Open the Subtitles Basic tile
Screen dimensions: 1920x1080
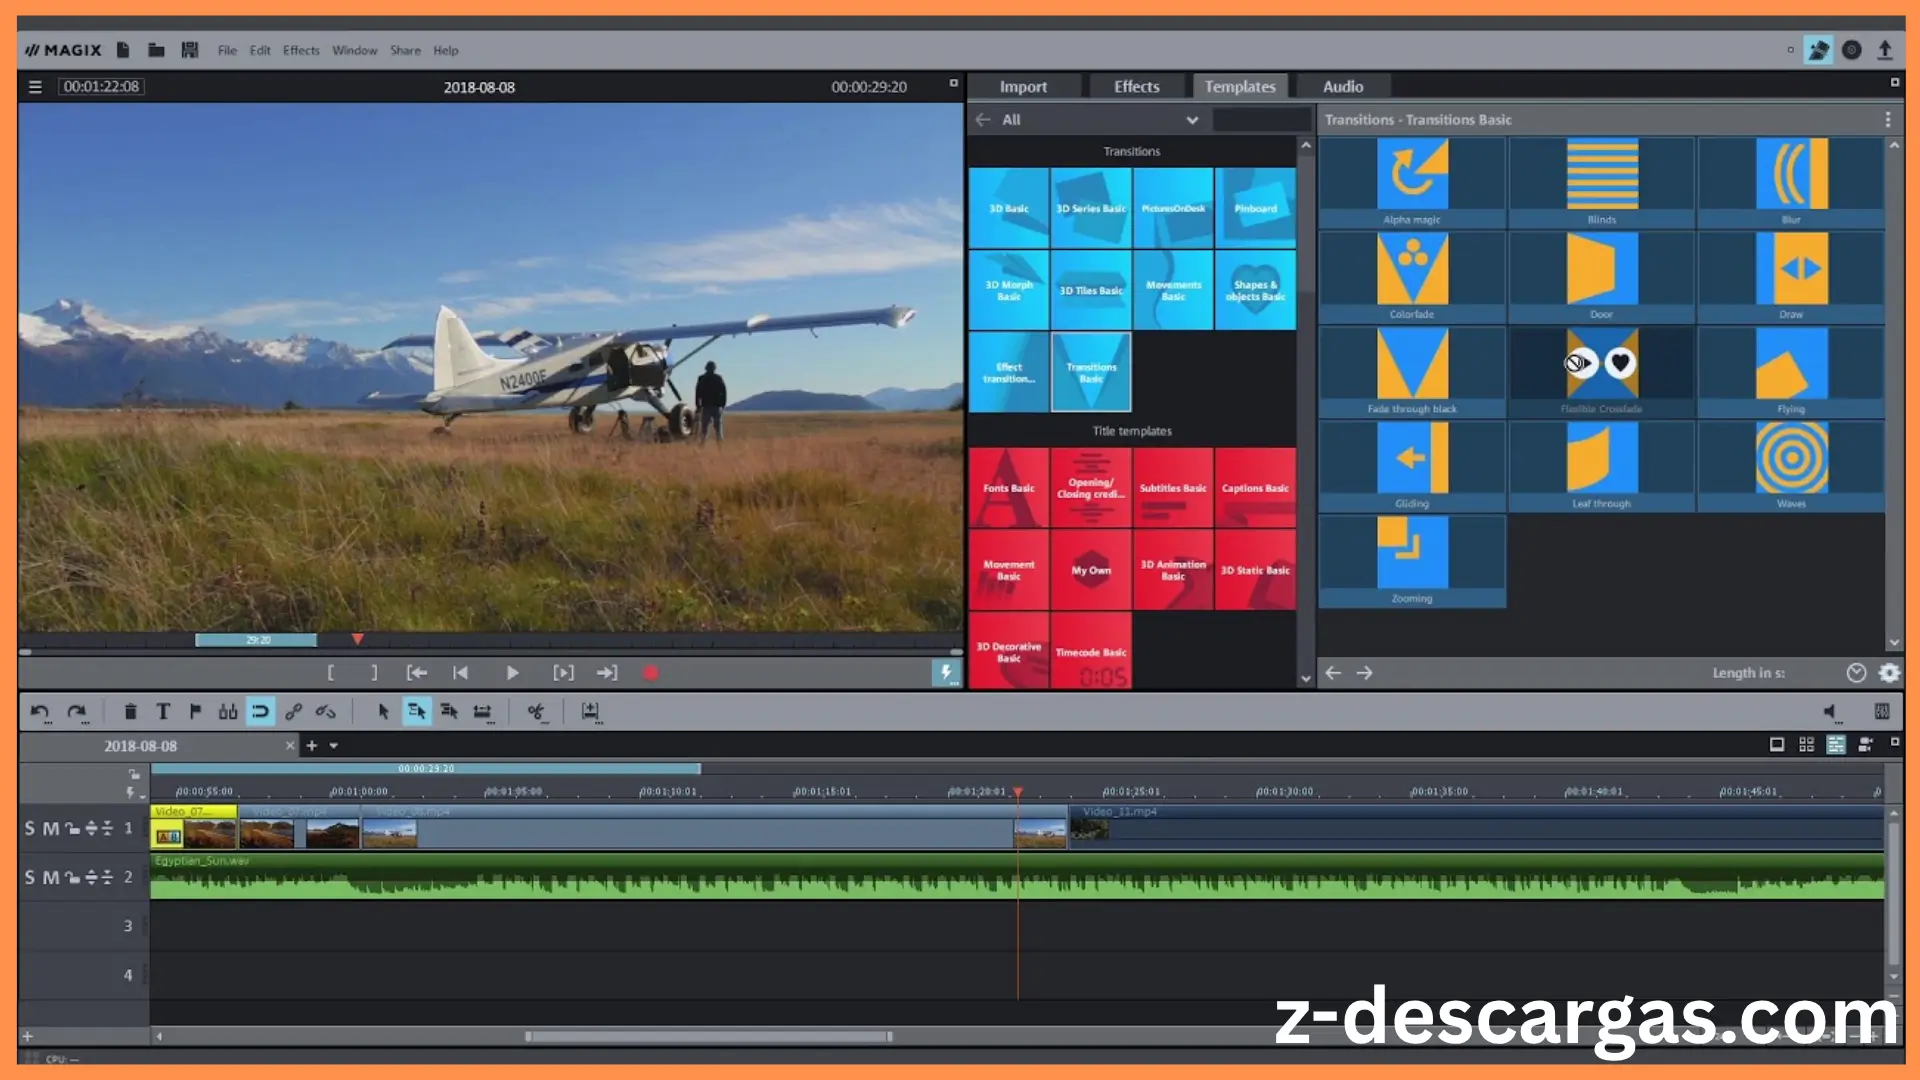1173,488
